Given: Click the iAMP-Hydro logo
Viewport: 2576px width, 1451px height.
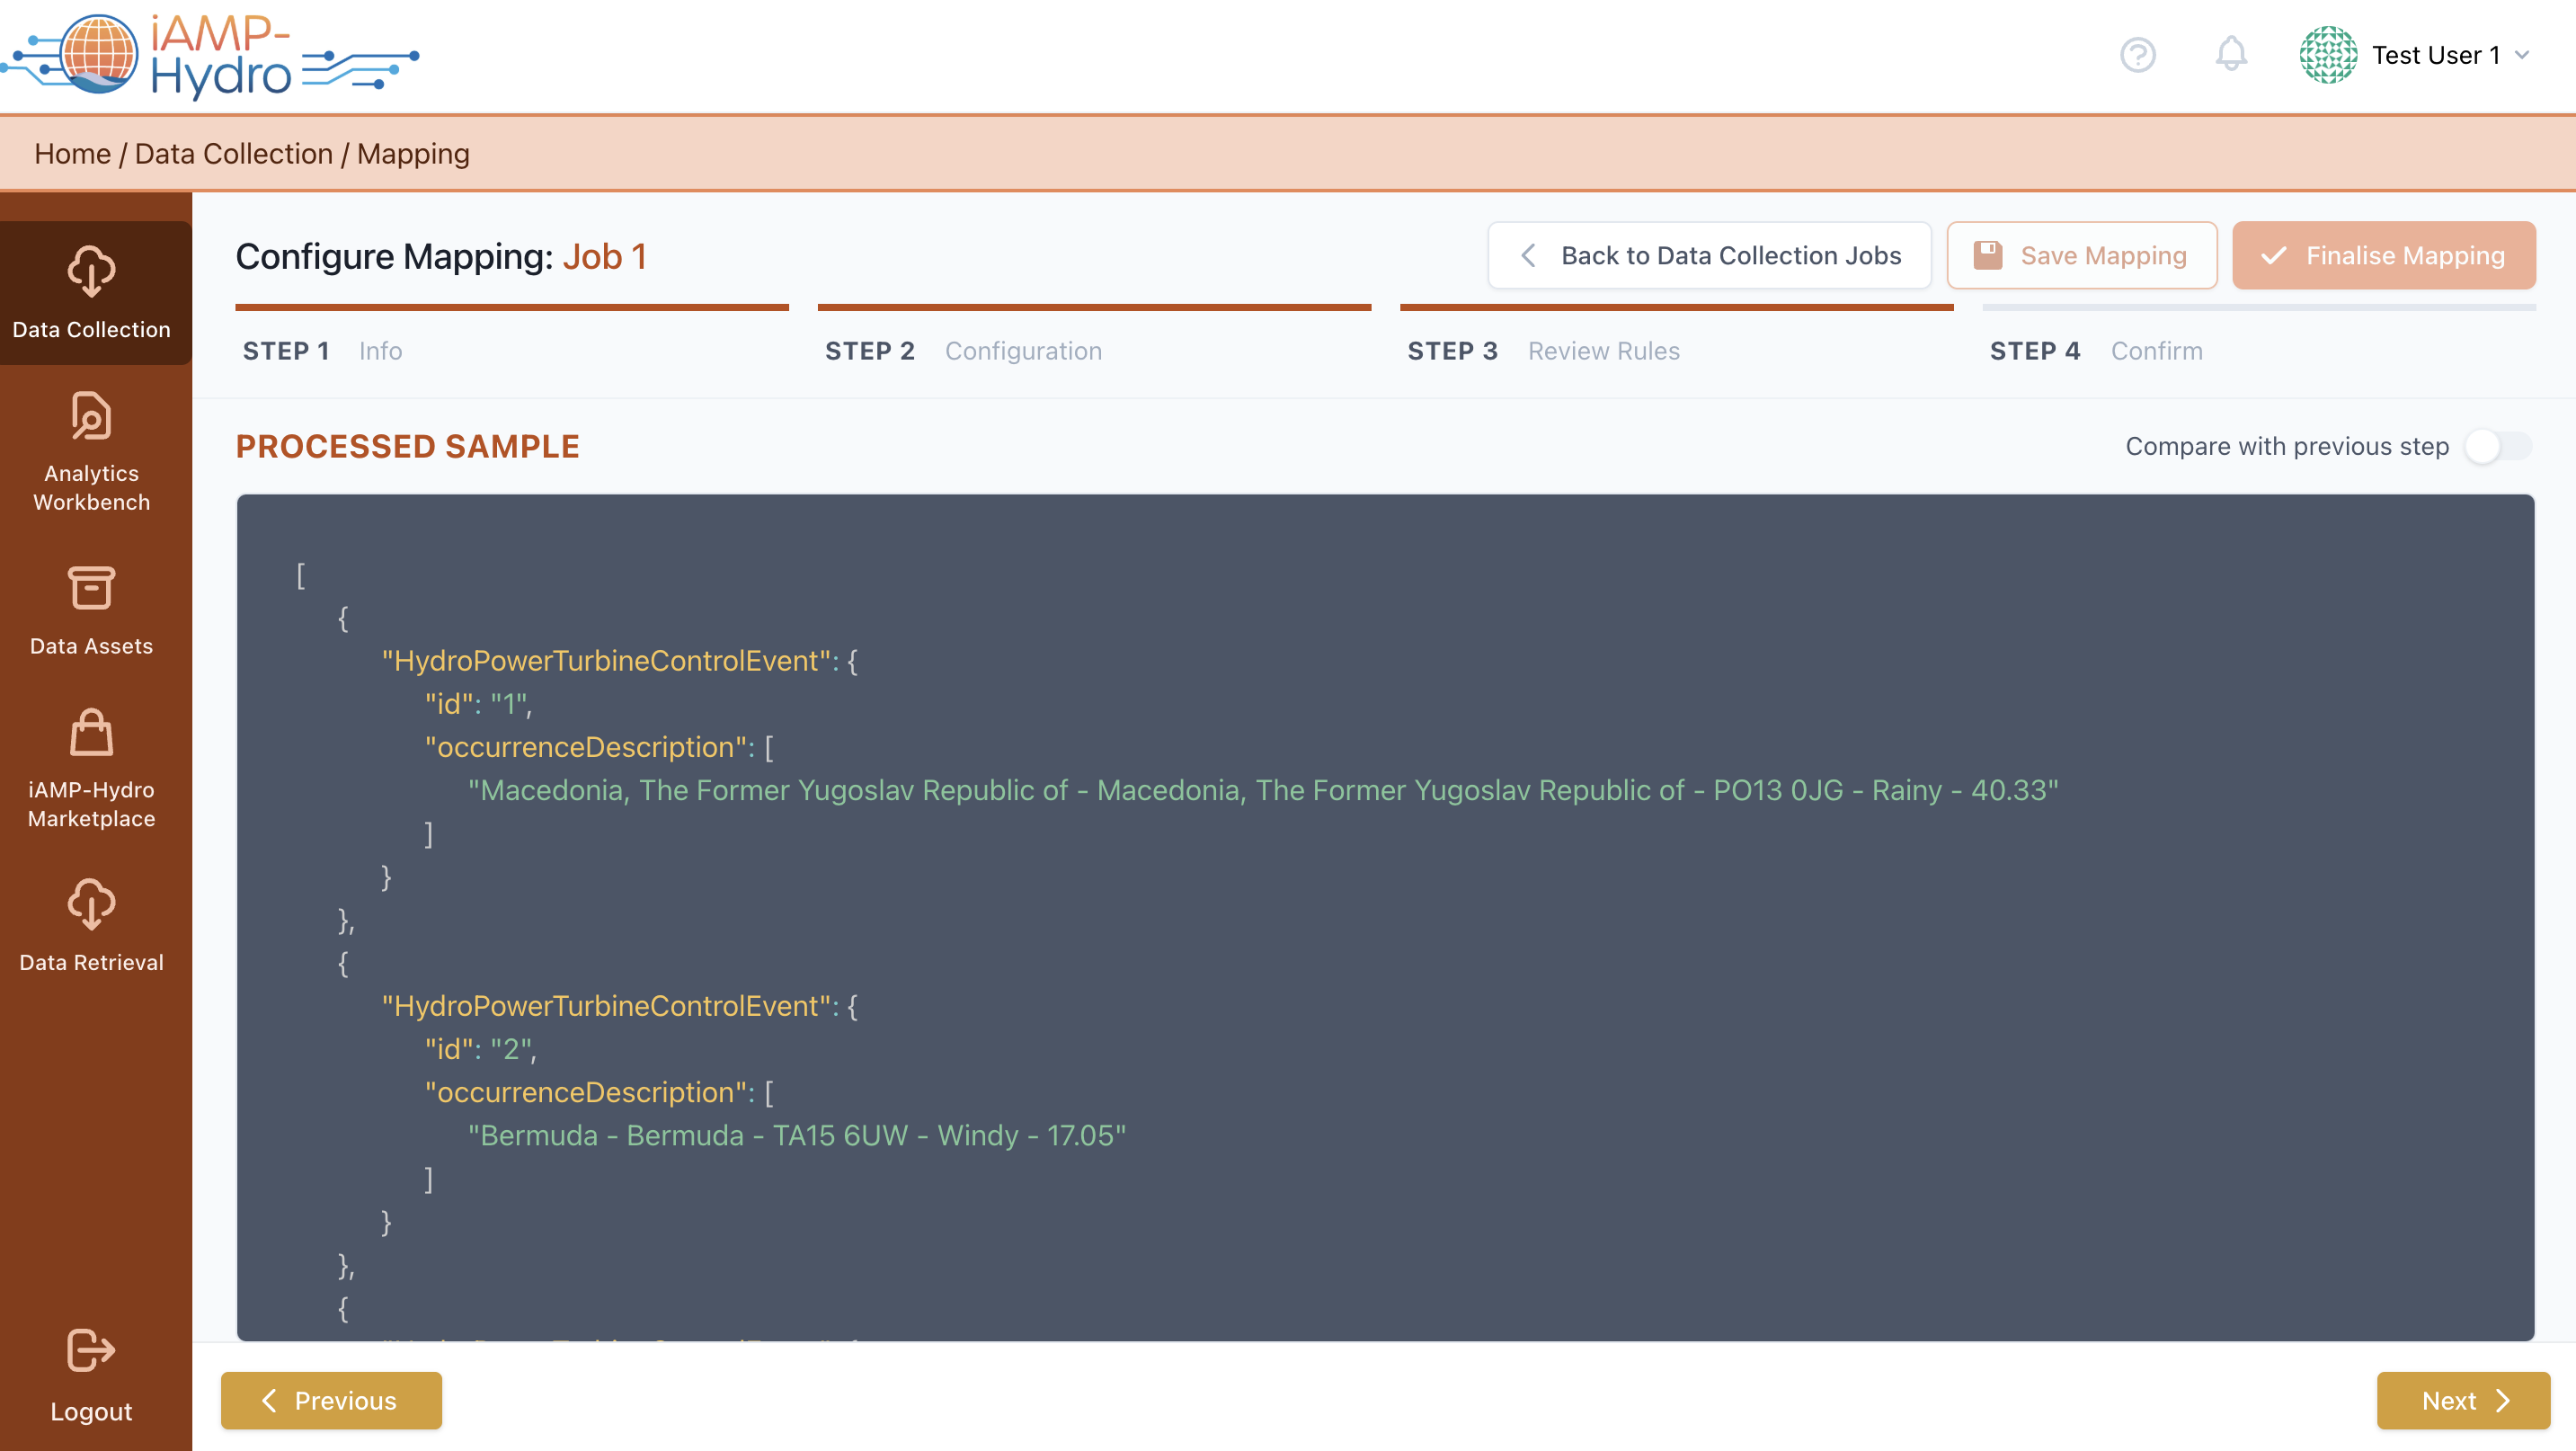Looking at the screenshot, I should (210, 55).
